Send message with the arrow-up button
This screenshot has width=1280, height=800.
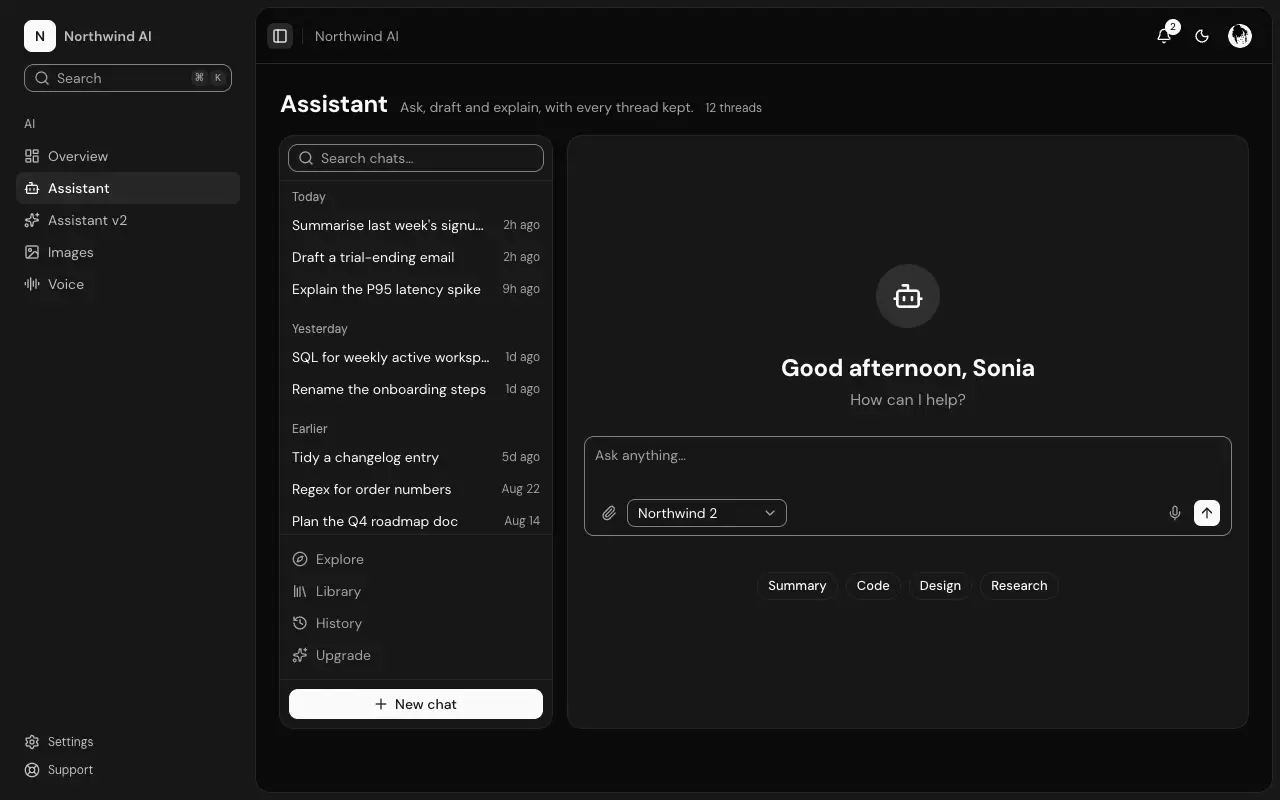tap(1207, 513)
